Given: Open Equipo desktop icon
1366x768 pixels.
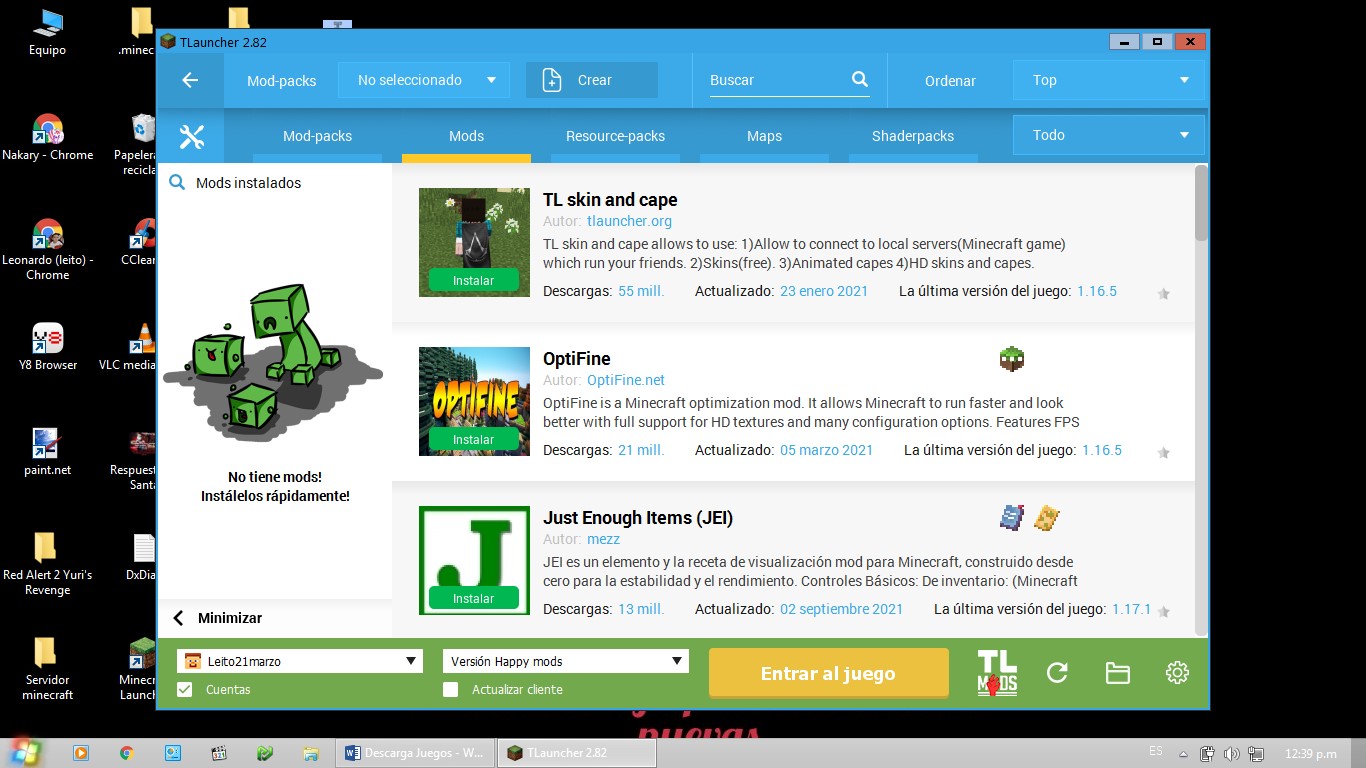Looking at the screenshot, I should click(47, 33).
